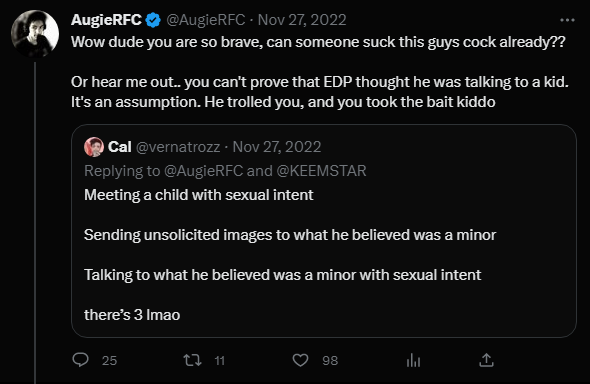Open the quoted tweet's Nov 27, 2022 date

coord(277,147)
